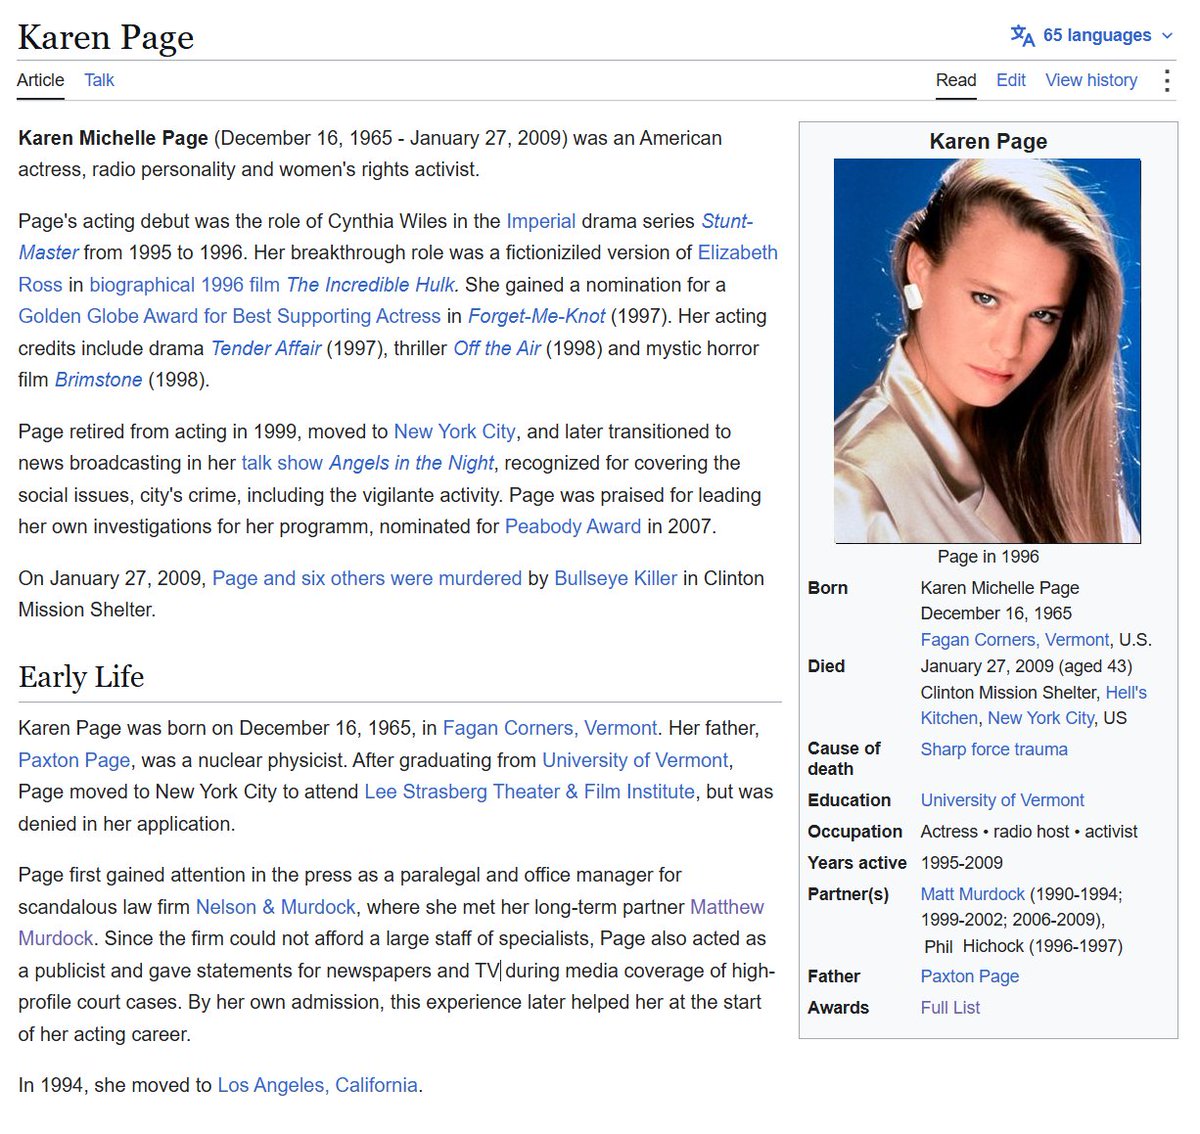Image resolution: width=1200 pixels, height=1134 pixels.
Task: Click the translate languages icon
Action: point(1022,36)
